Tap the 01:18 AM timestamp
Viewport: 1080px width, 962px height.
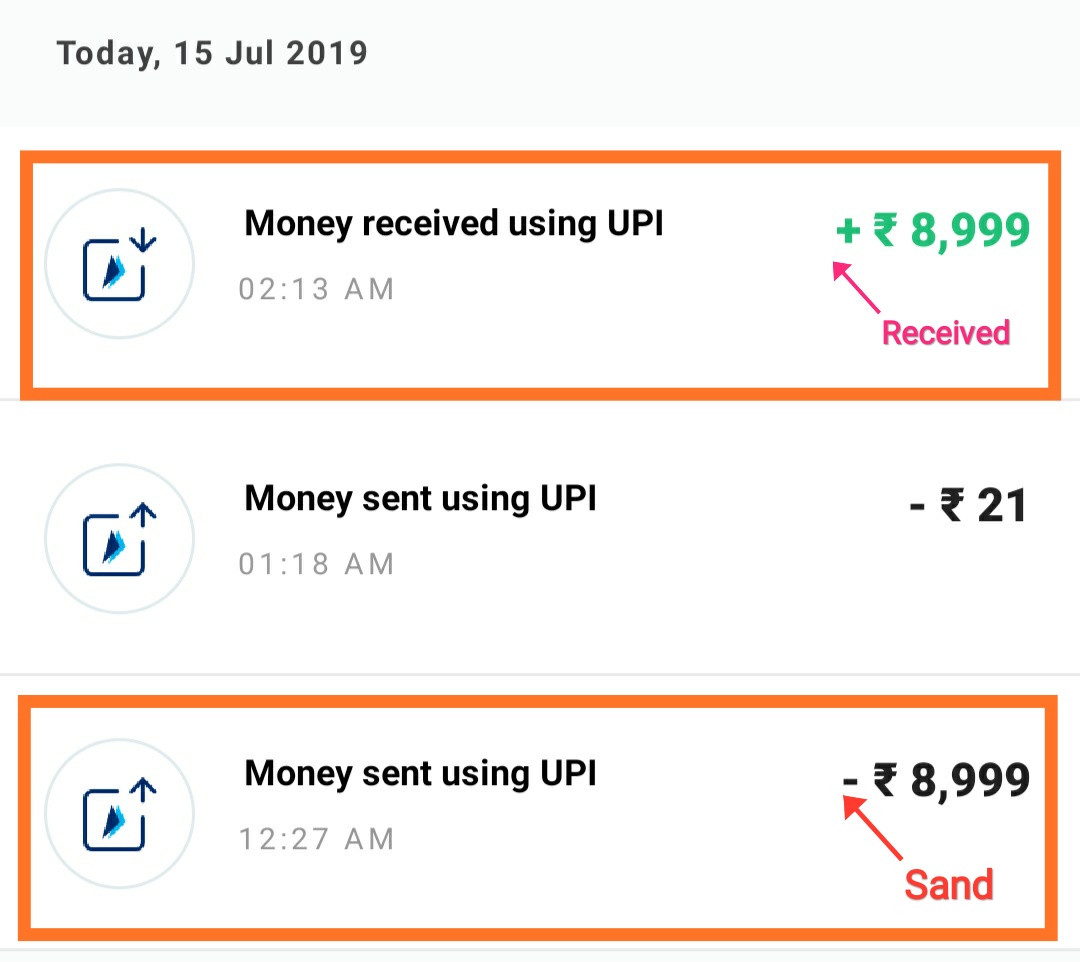tap(316, 564)
